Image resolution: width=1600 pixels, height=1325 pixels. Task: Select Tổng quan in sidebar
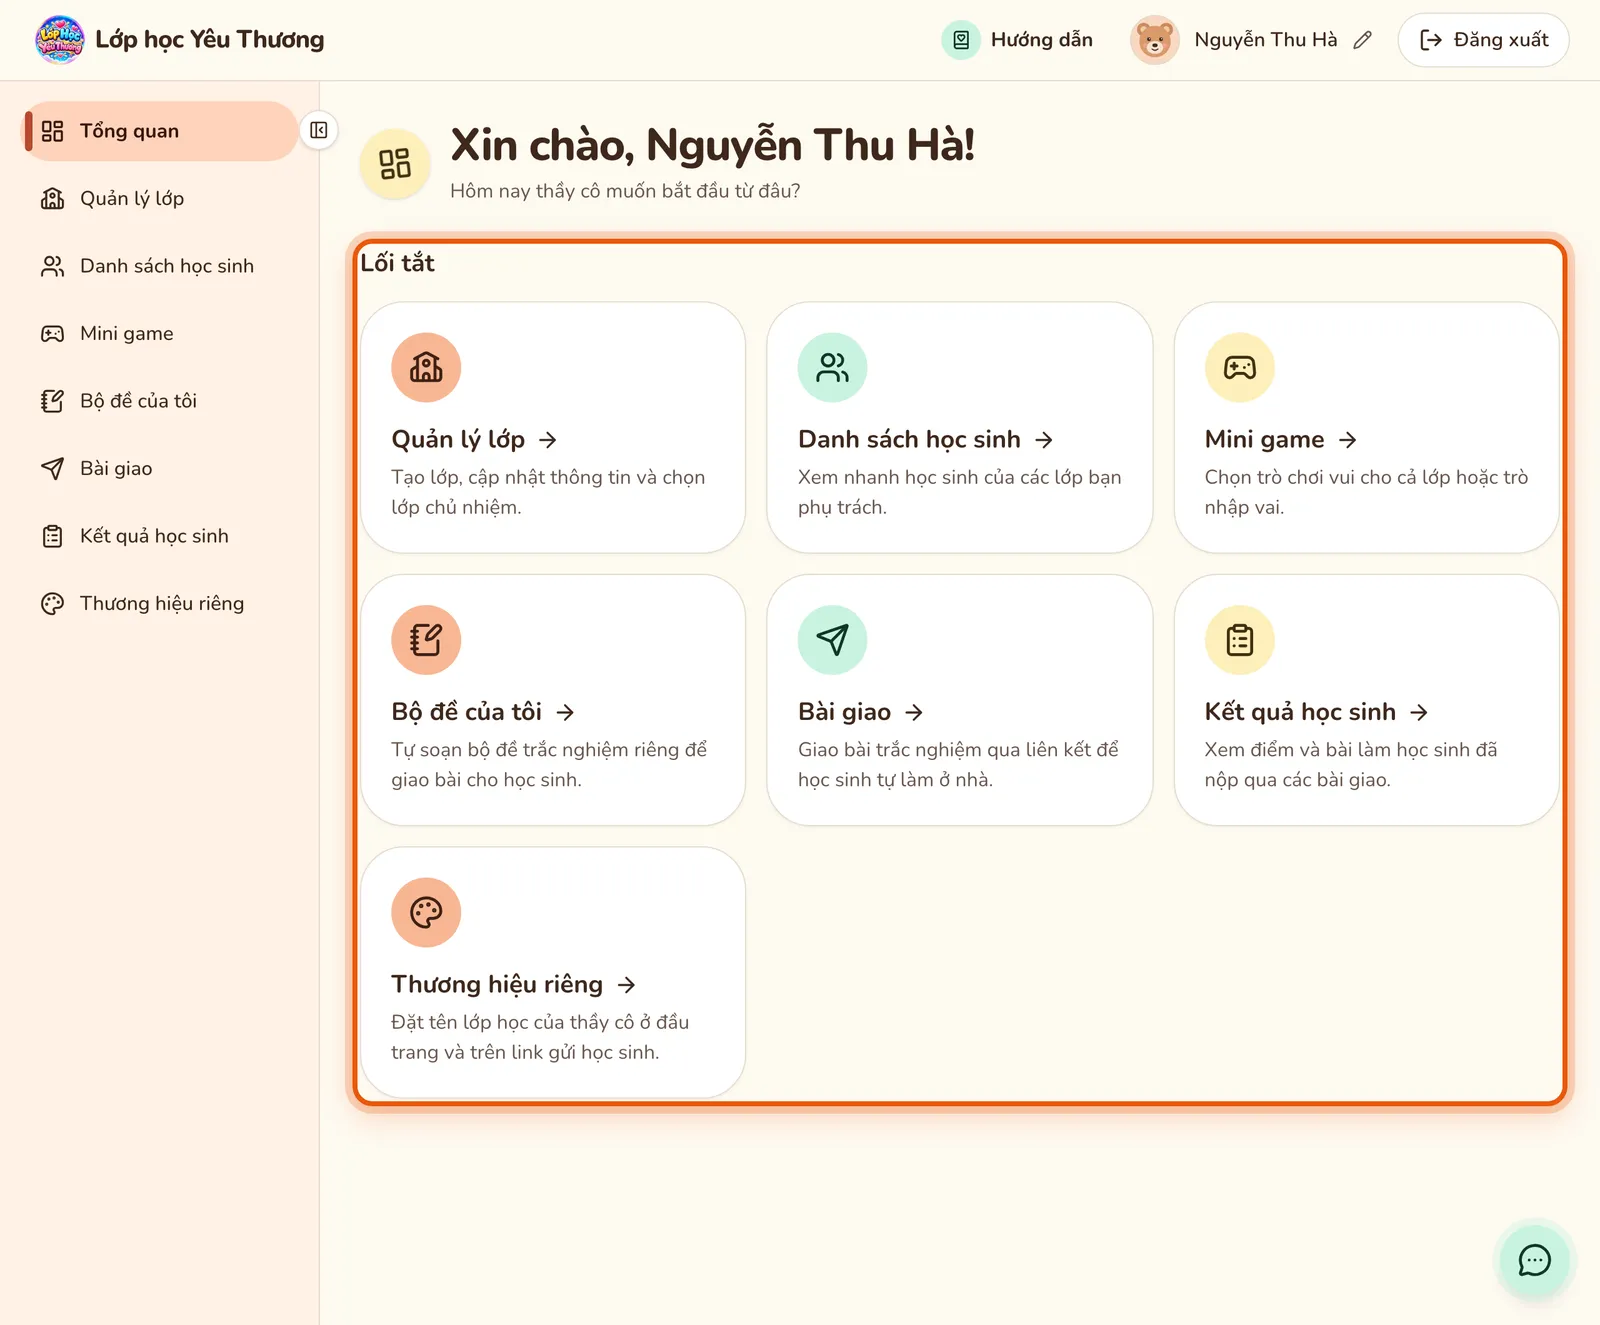pyautogui.click(x=160, y=131)
